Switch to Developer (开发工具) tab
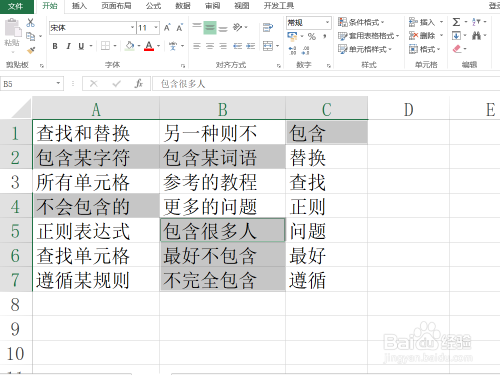This screenshot has width=500, height=375. point(279,6)
